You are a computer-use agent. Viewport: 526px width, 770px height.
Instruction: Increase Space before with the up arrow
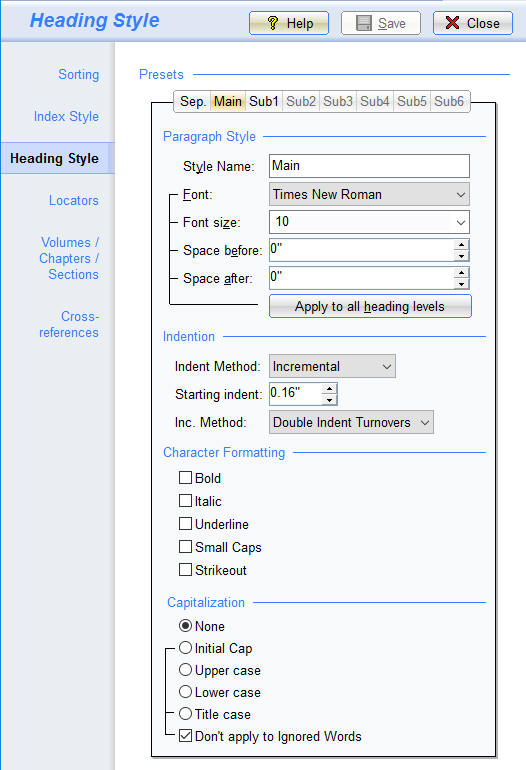coord(461,245)
